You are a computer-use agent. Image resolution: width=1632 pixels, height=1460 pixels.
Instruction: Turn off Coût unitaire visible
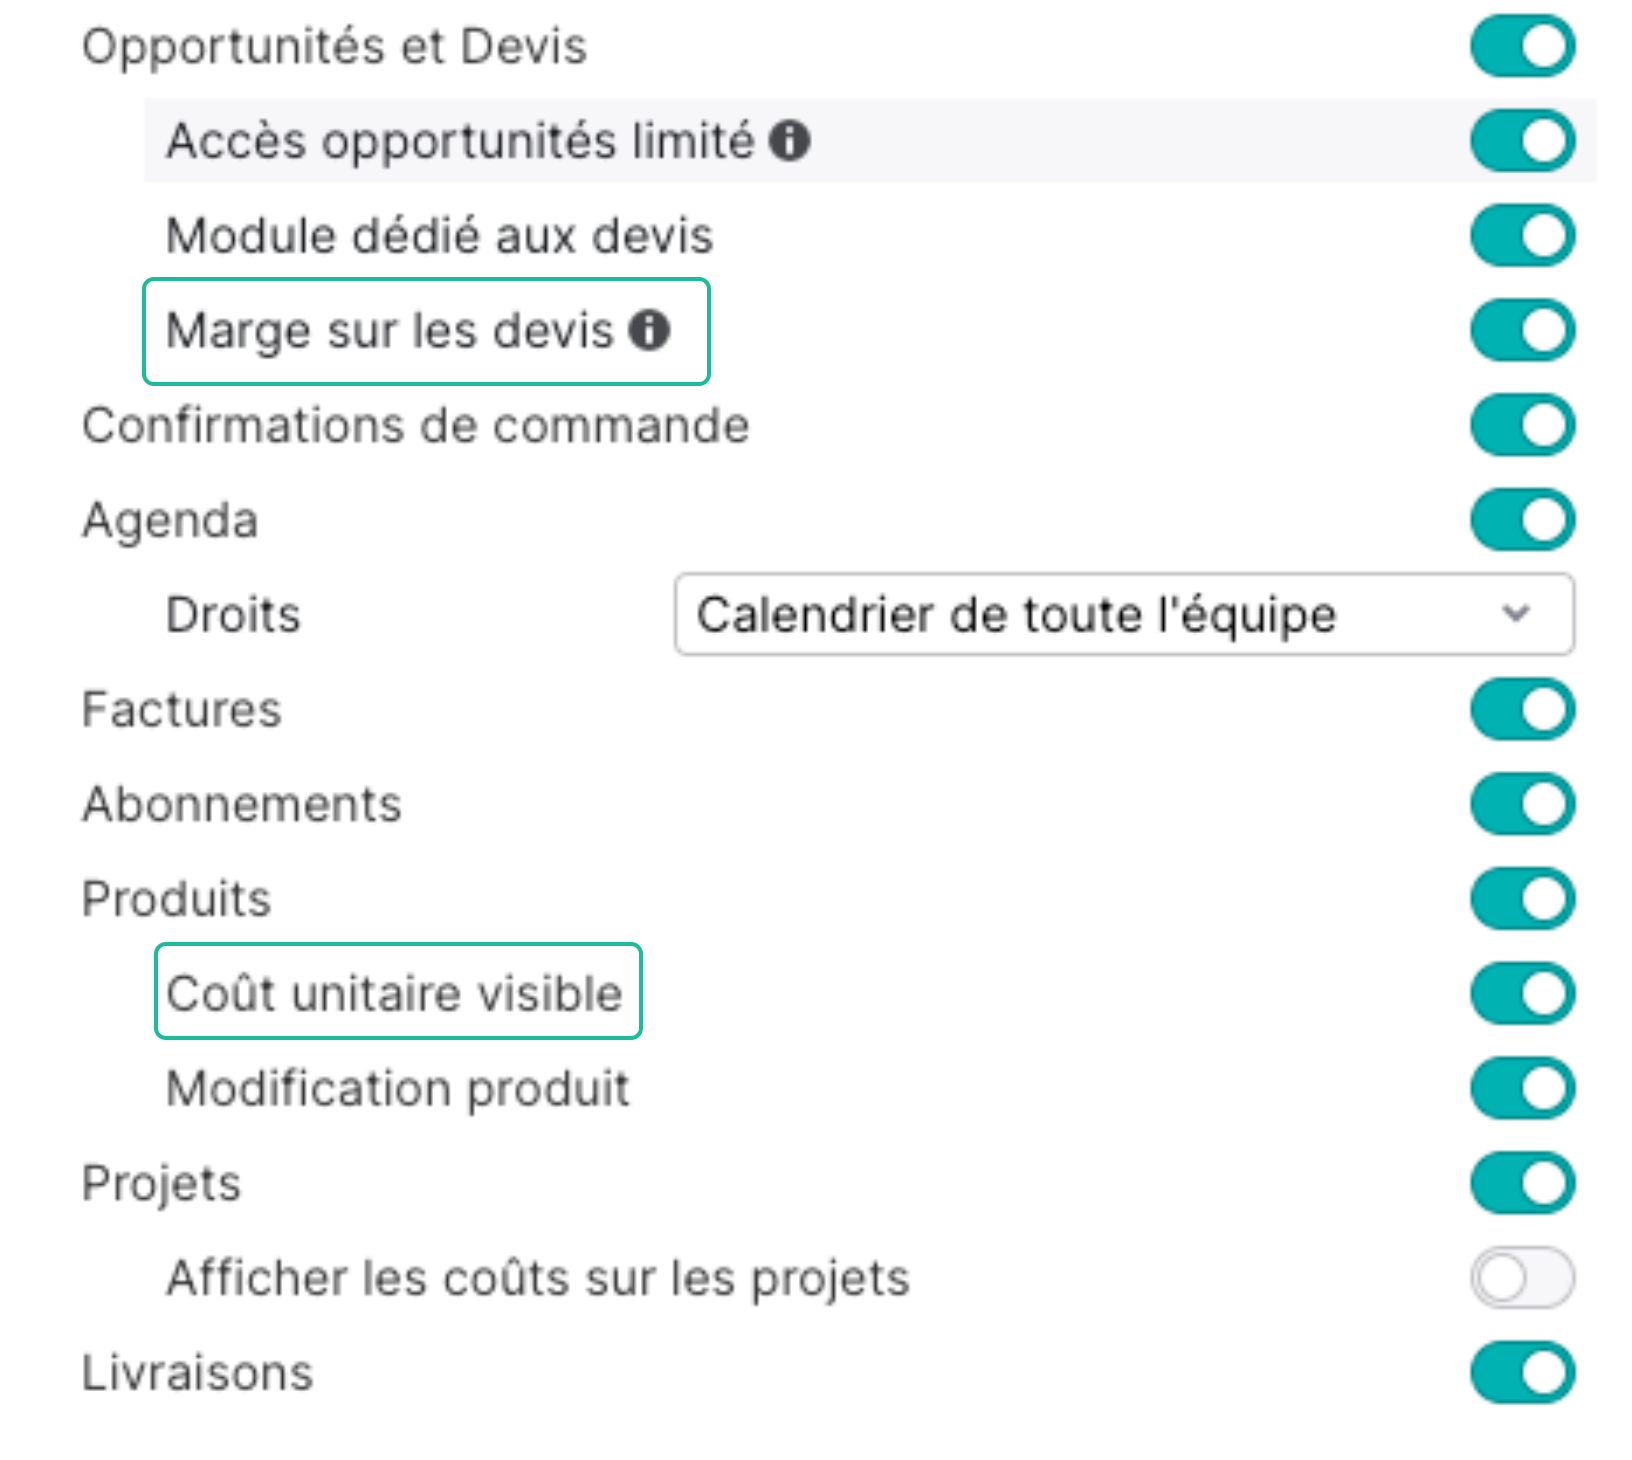pos(1520,992)
